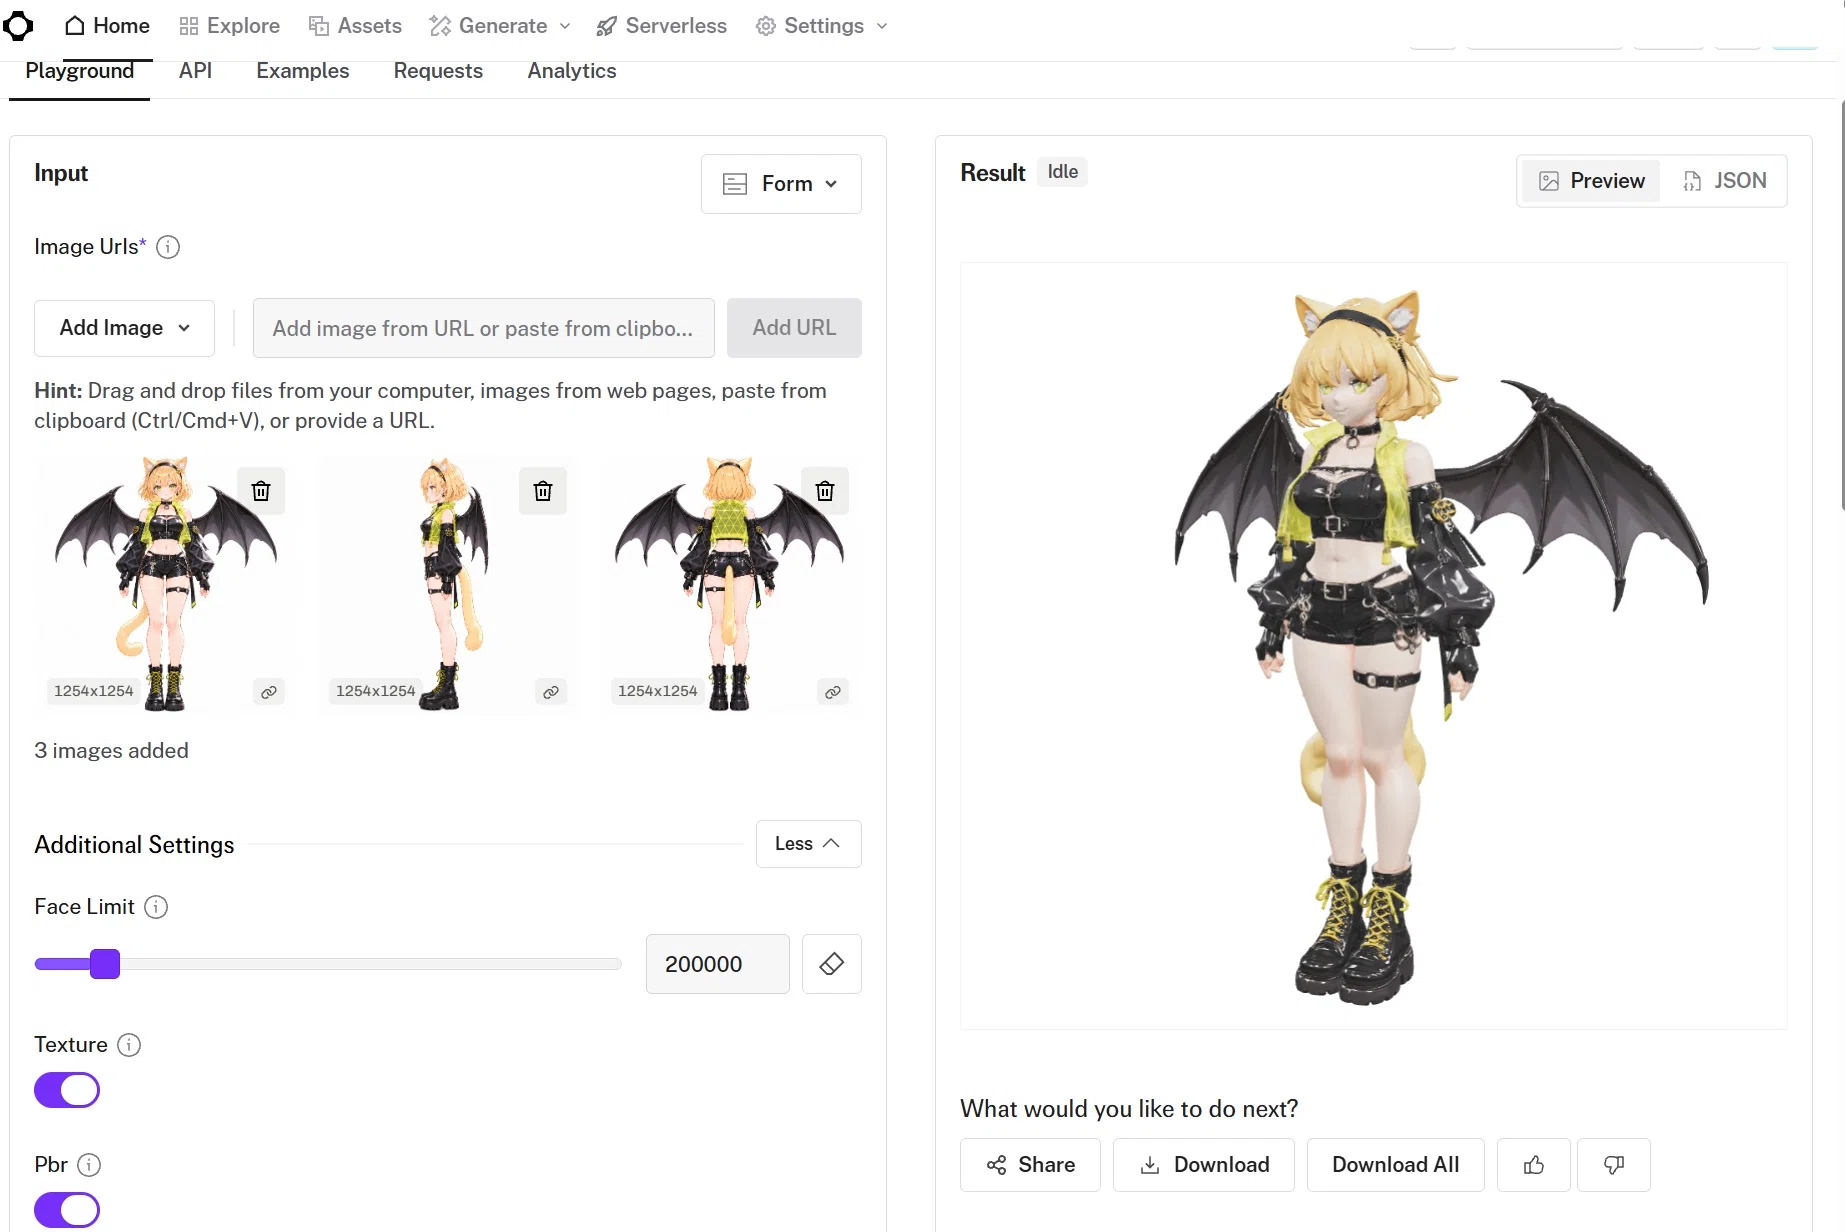This screenshot has height=1232, width=1845.
Task: Delete the side-view image with trash icon
Action: tap(543, 491)
